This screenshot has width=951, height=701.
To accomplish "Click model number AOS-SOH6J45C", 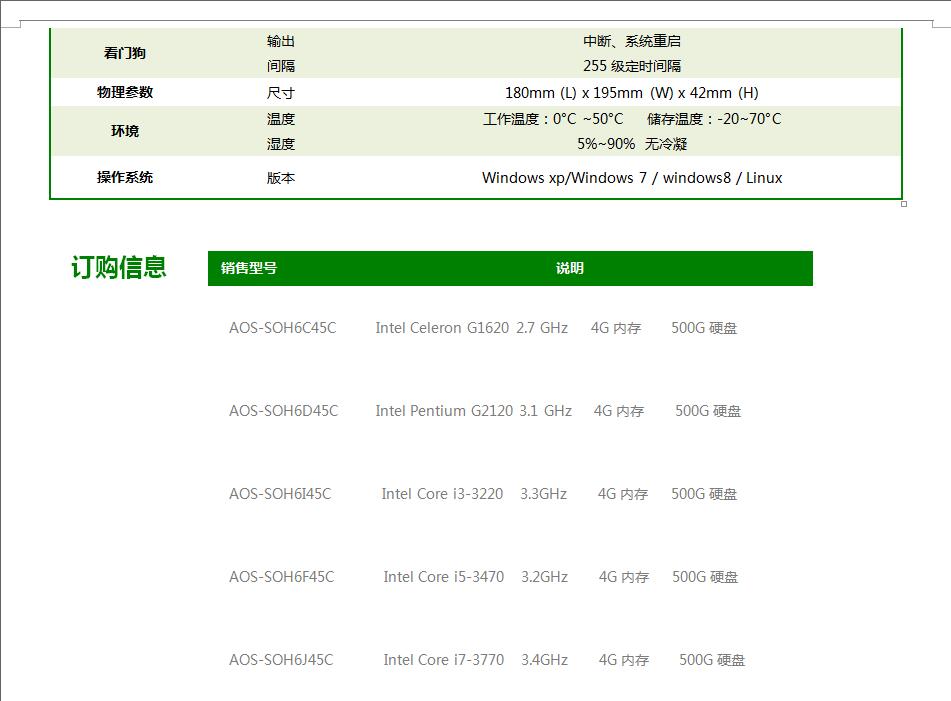I will pos(281,660).
